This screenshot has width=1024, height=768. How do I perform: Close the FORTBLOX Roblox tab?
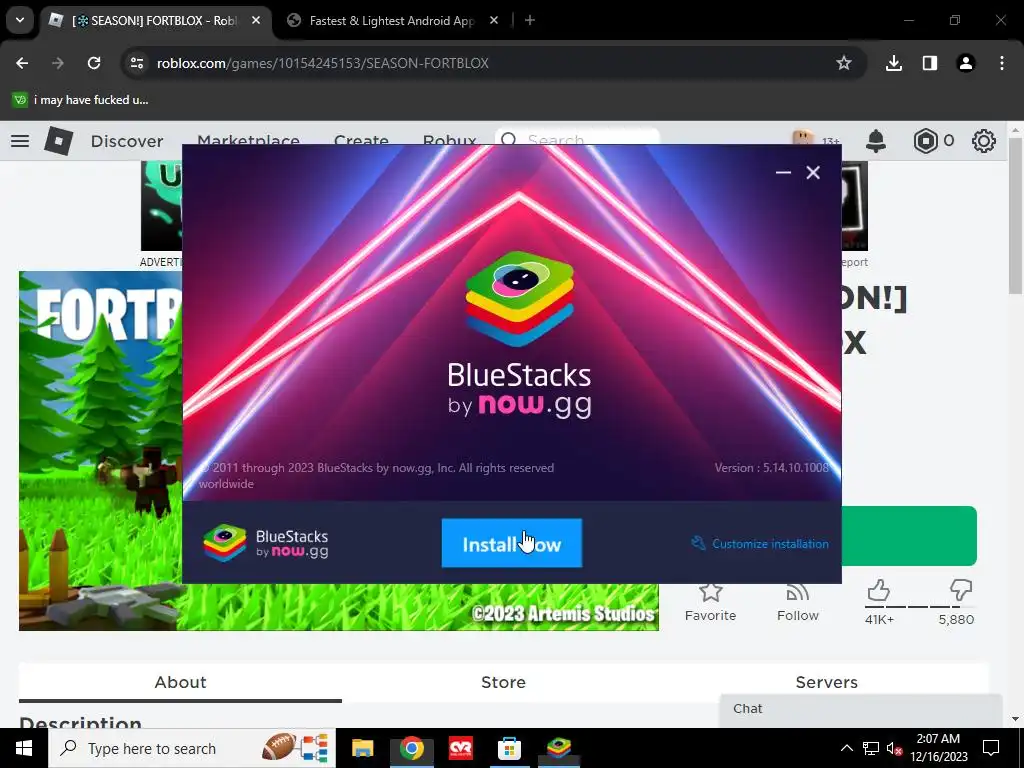(256, 20)
